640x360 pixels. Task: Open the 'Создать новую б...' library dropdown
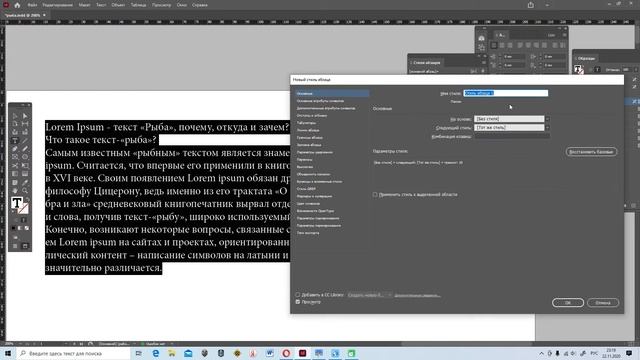coord(370,295)
